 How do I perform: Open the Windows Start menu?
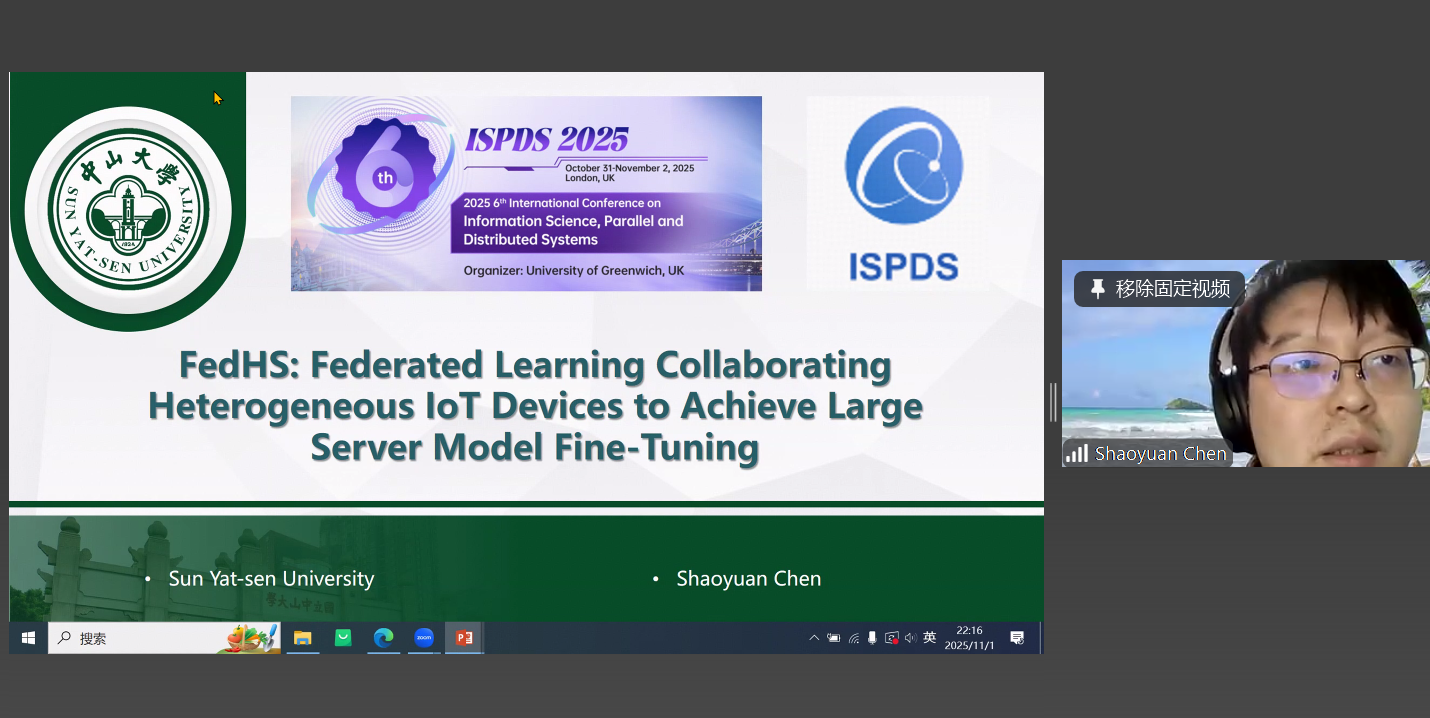(28, 638)
